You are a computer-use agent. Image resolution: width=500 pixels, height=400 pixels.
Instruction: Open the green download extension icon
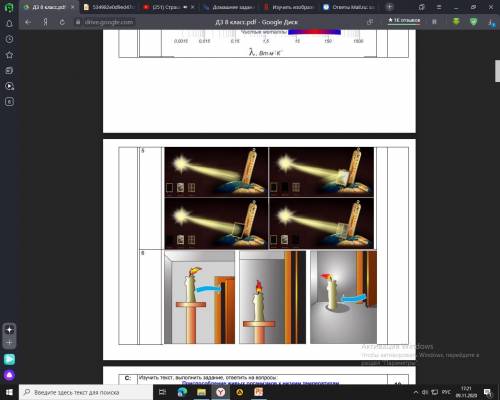(x=456, y=22)
